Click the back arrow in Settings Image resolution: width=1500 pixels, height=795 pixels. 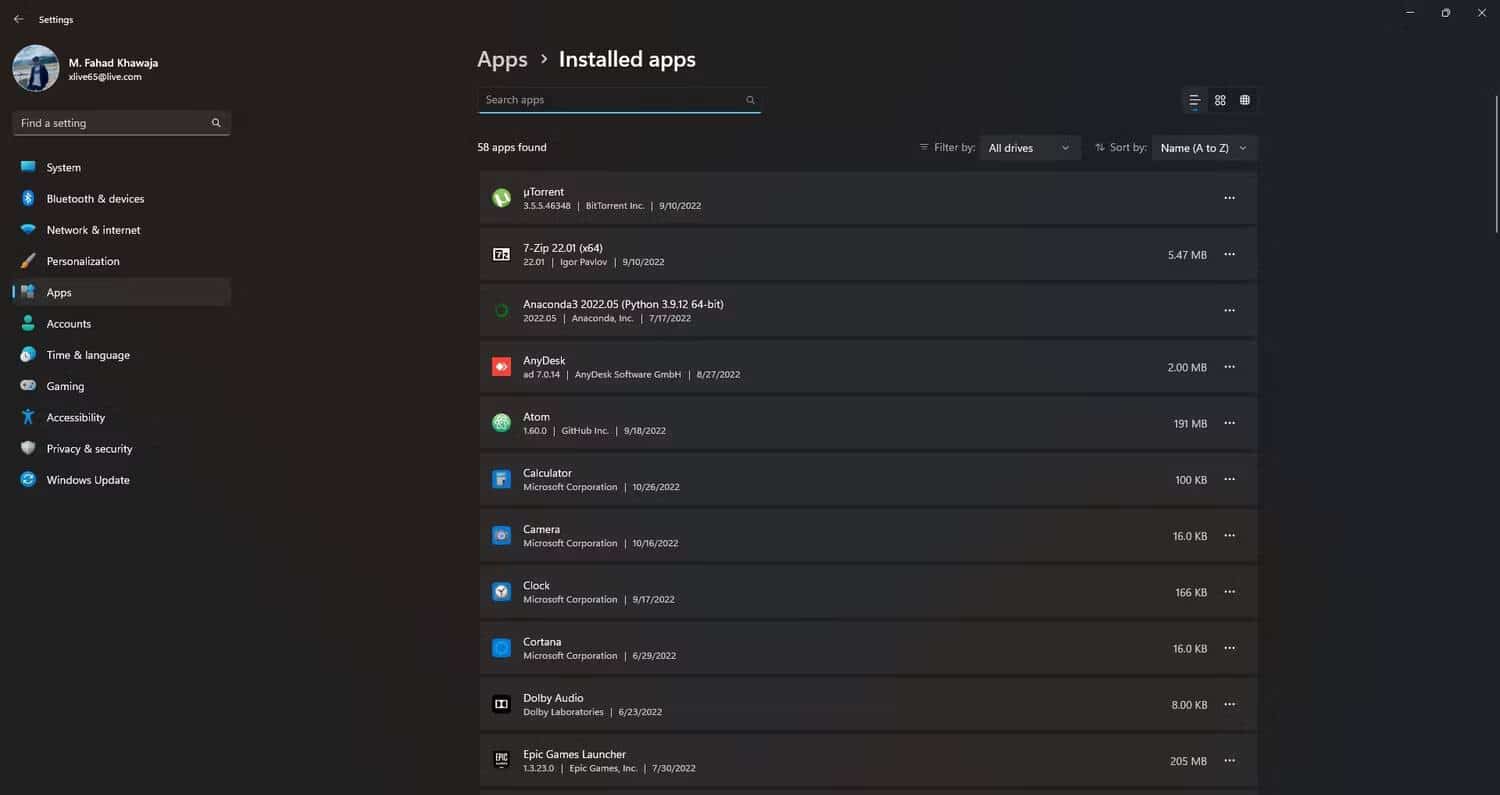(x=20, y=19)
